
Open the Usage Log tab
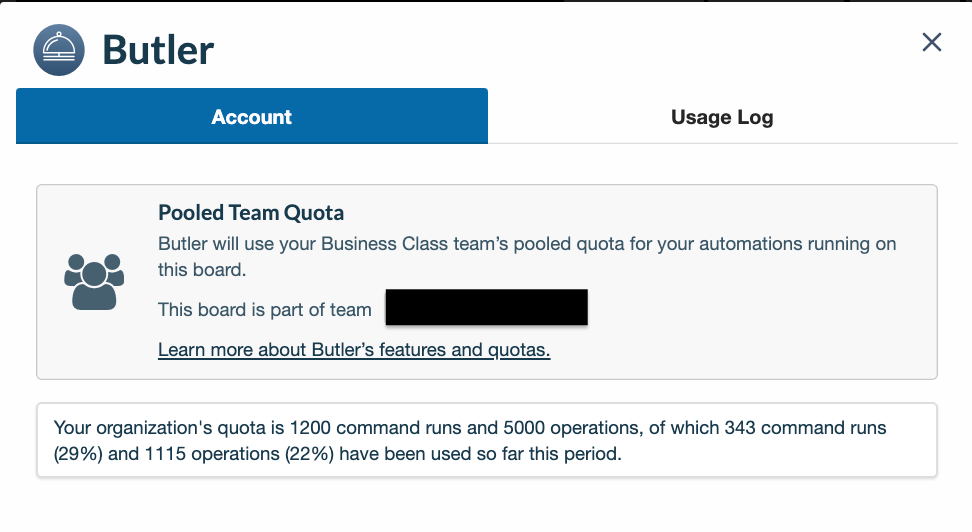722,116
